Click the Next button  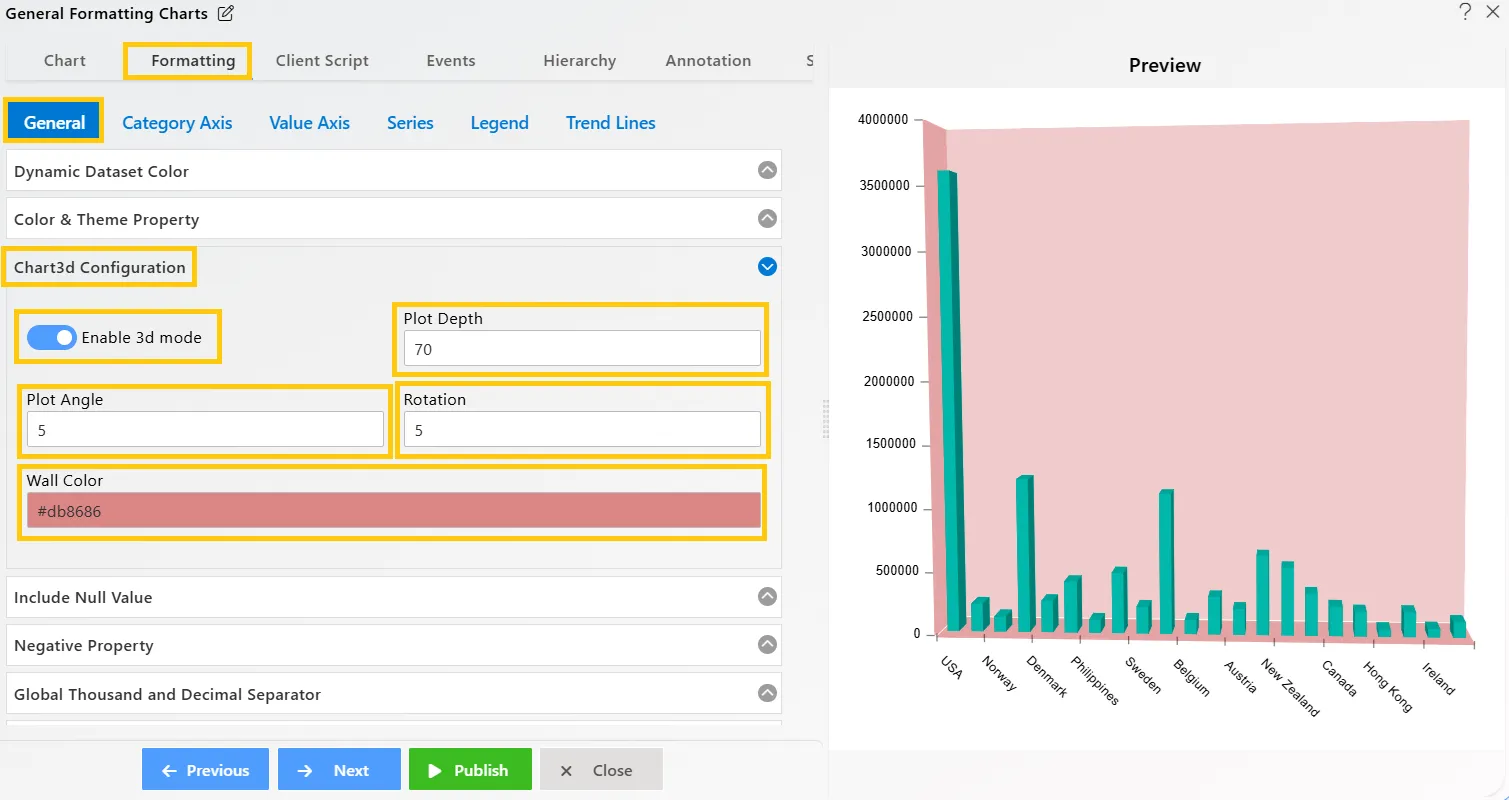click(x=339, y=770)
